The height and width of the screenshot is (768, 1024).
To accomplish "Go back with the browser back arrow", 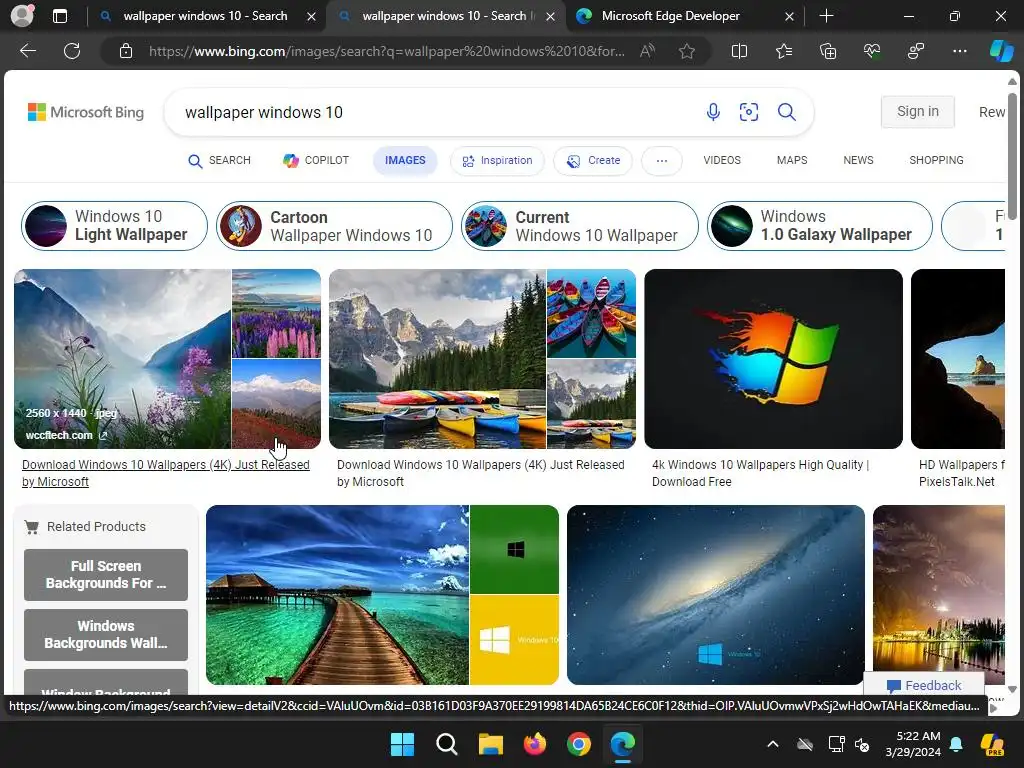I will (x=27, y=51).
